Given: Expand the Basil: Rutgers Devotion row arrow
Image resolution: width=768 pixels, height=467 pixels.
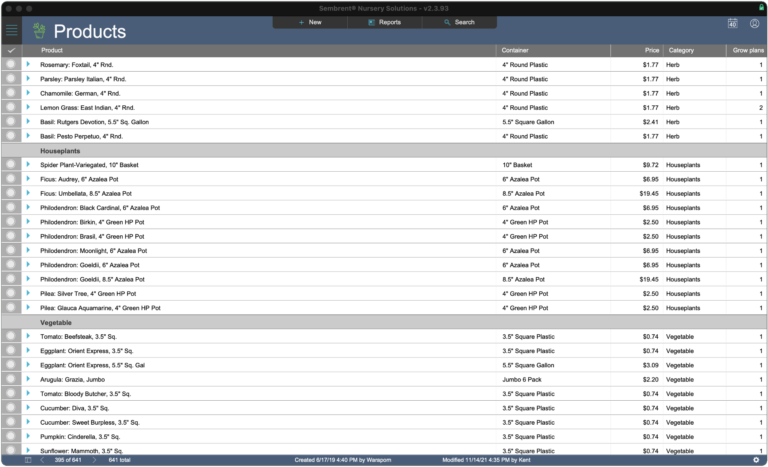Looking at the screenshot, I should click(28, 122).
